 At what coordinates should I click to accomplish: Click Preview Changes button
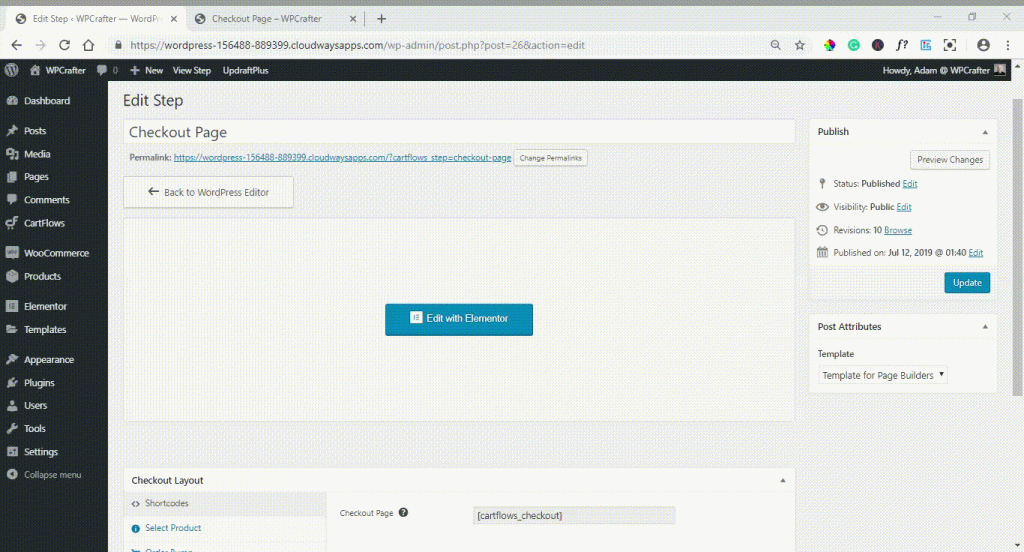tap(950, 159)
